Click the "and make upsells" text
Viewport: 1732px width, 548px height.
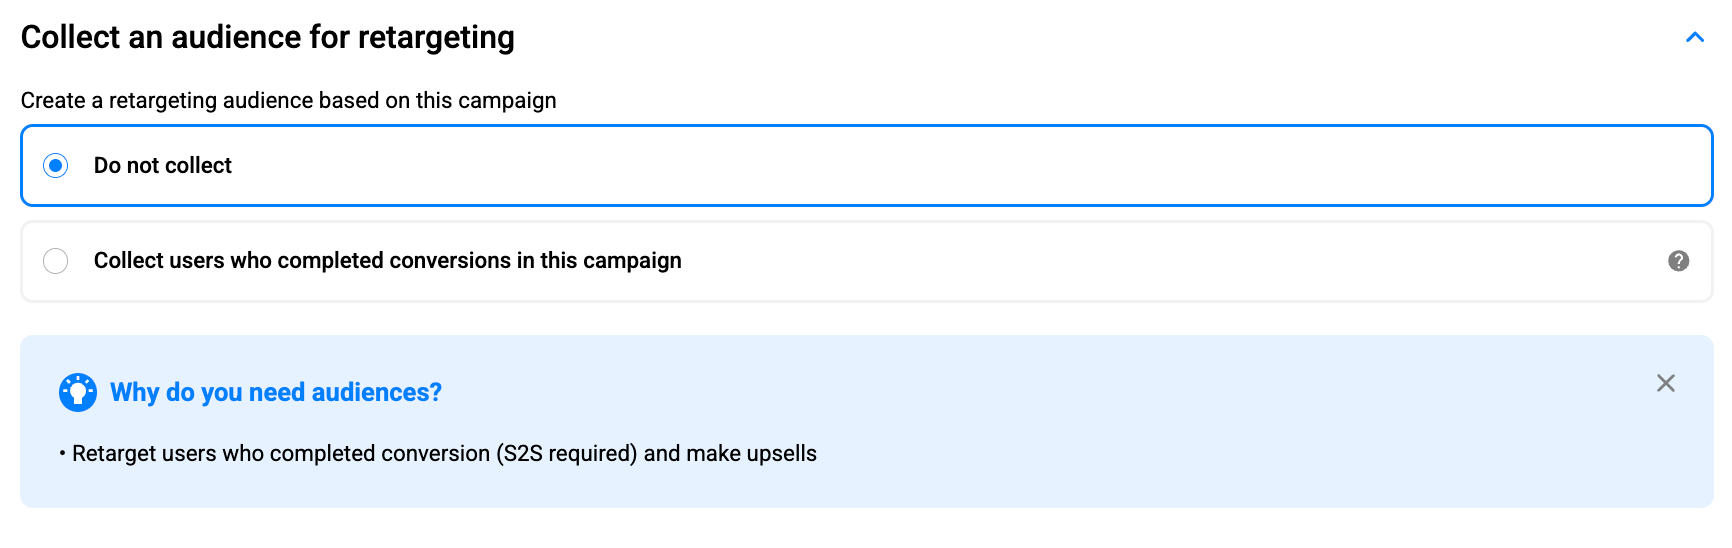[730, 454]
